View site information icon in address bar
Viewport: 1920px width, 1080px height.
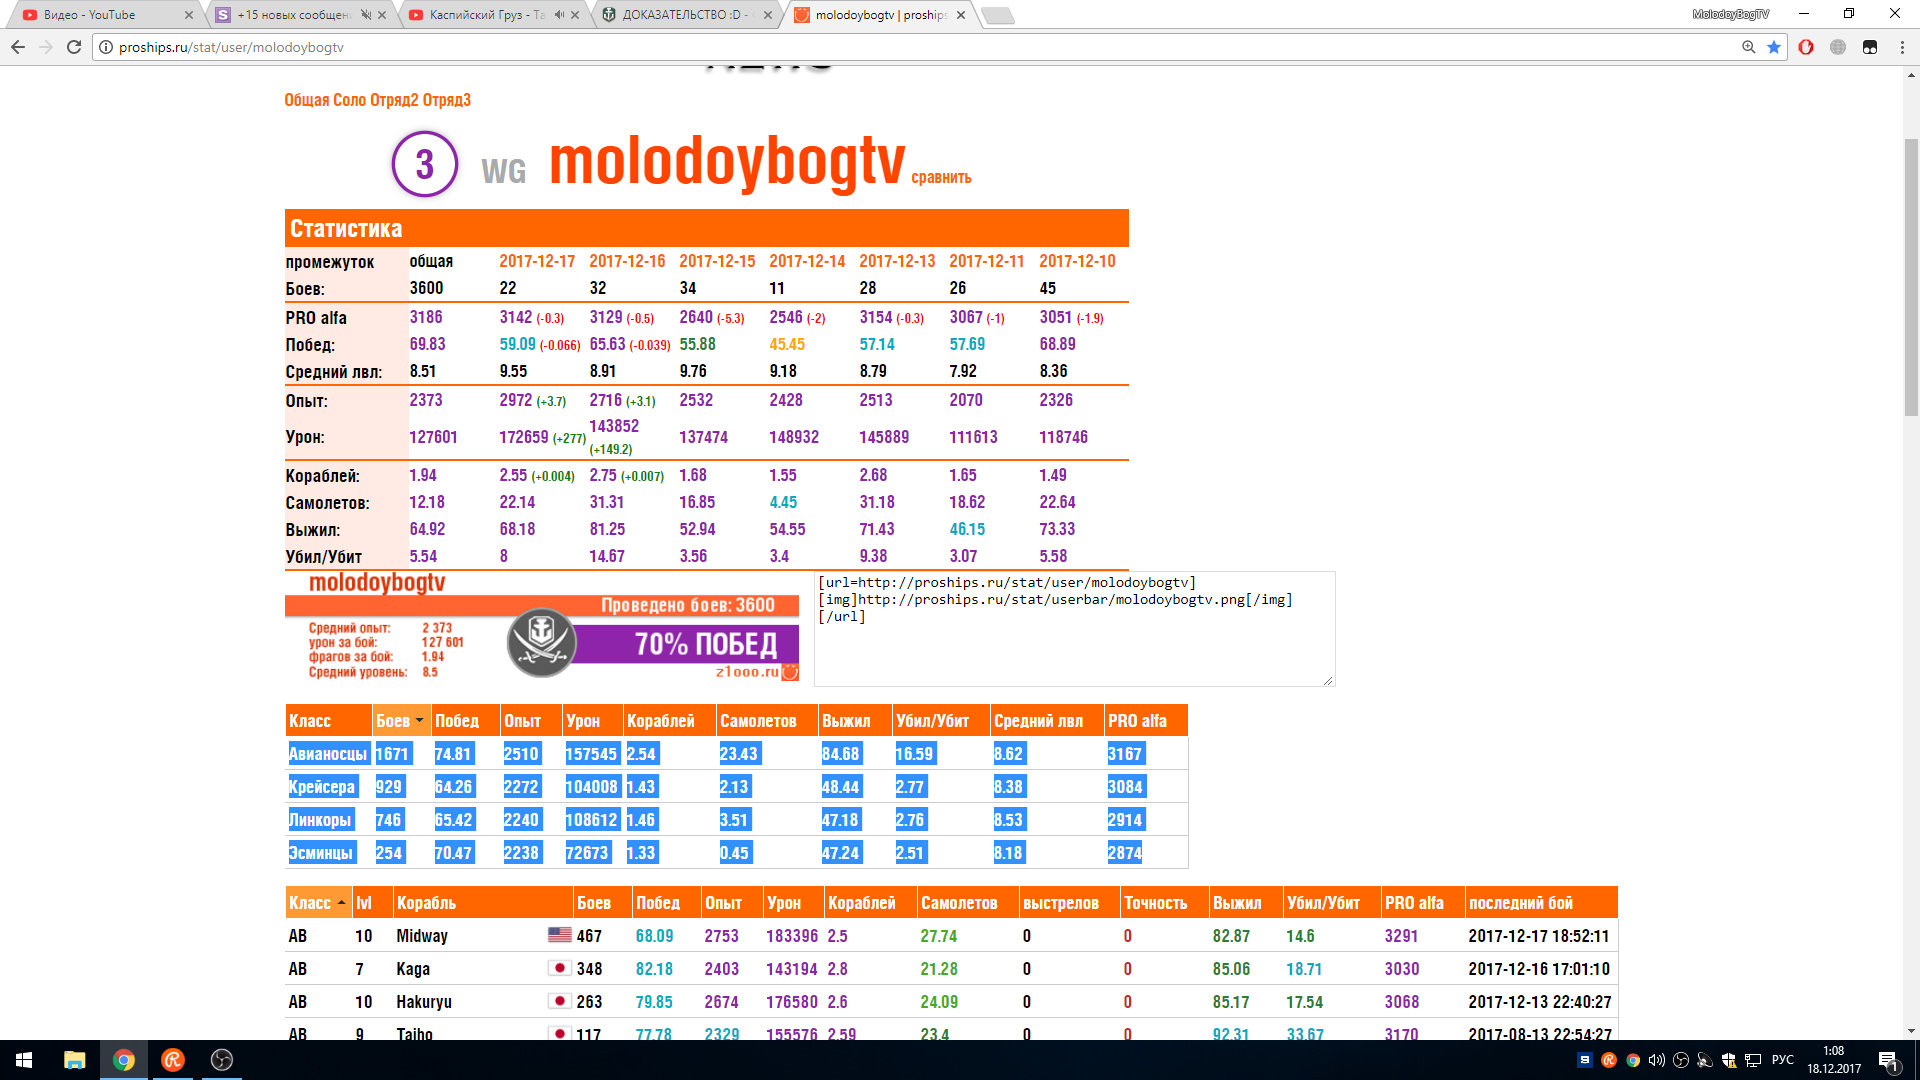click(106, 47)
